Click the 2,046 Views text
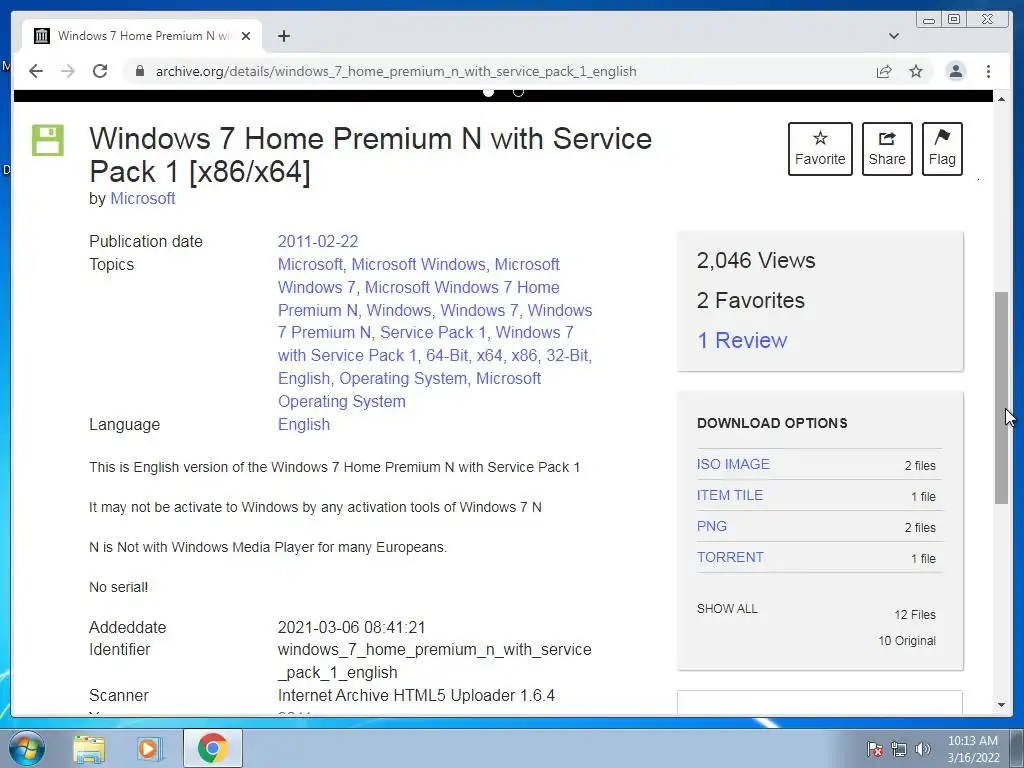Screen dimensions: 1024x768 (756, 261)
